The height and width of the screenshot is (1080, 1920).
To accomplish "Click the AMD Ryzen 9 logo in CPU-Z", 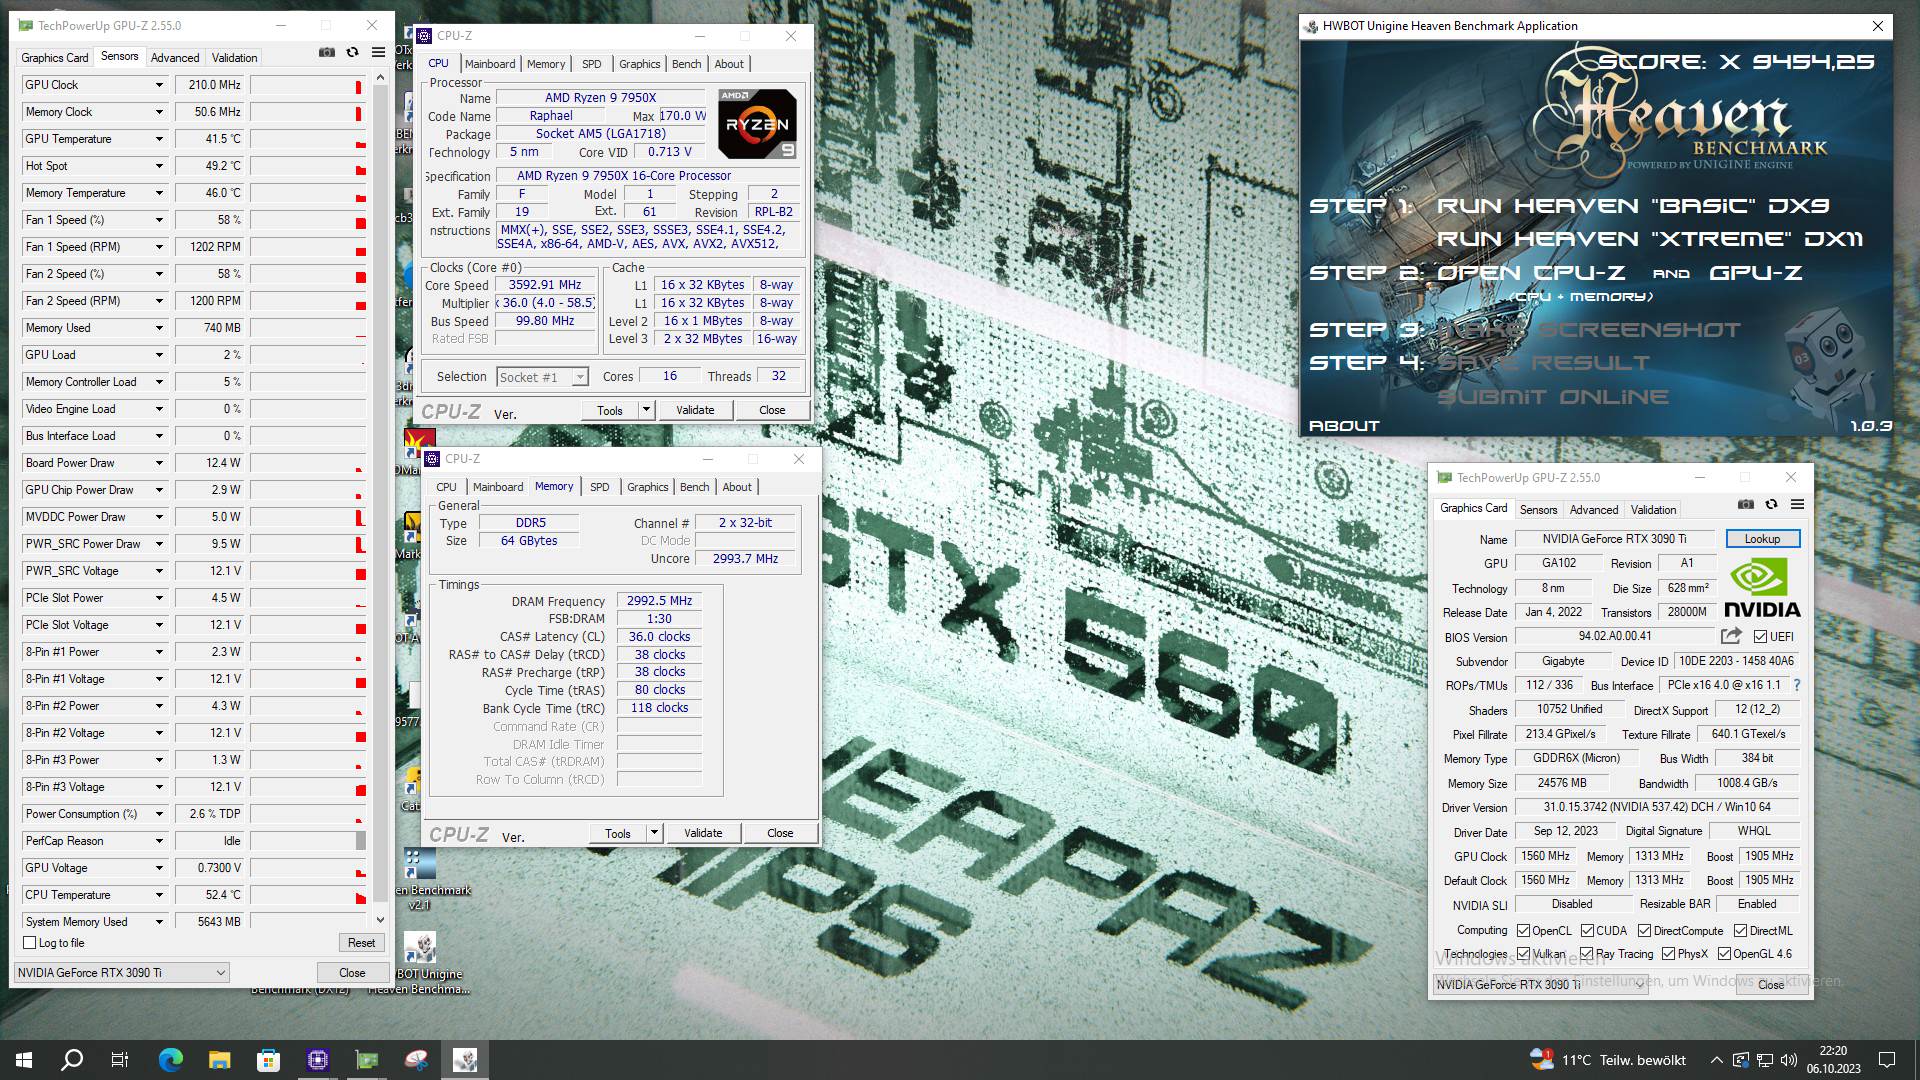I will 758,124.
